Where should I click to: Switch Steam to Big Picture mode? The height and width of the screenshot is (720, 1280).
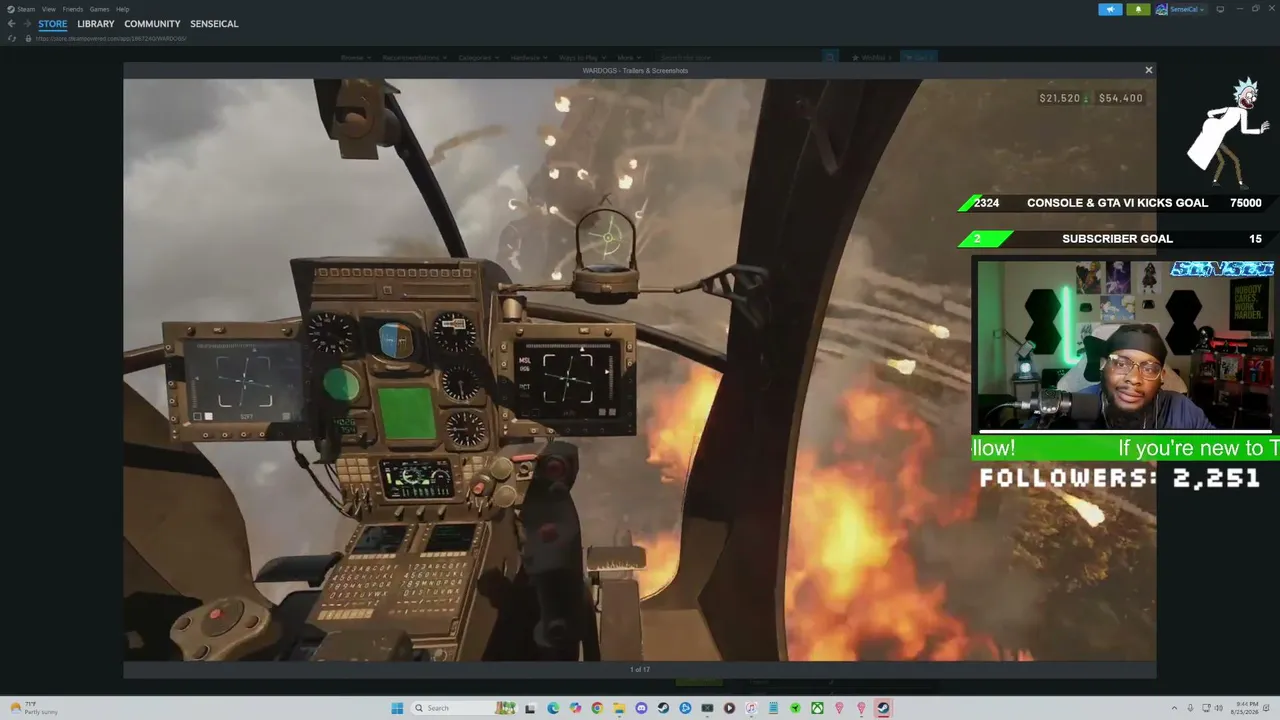point(1220,9)
